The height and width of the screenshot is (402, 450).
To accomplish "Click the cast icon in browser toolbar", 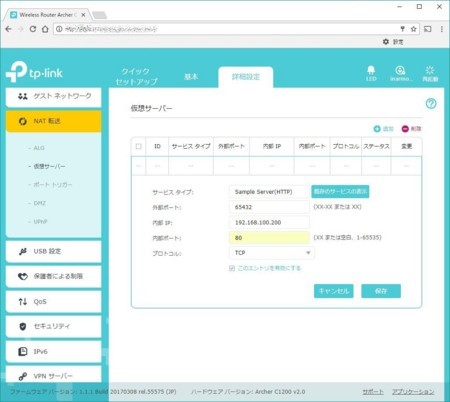I will pyautogui.click(x=428, y=29).
